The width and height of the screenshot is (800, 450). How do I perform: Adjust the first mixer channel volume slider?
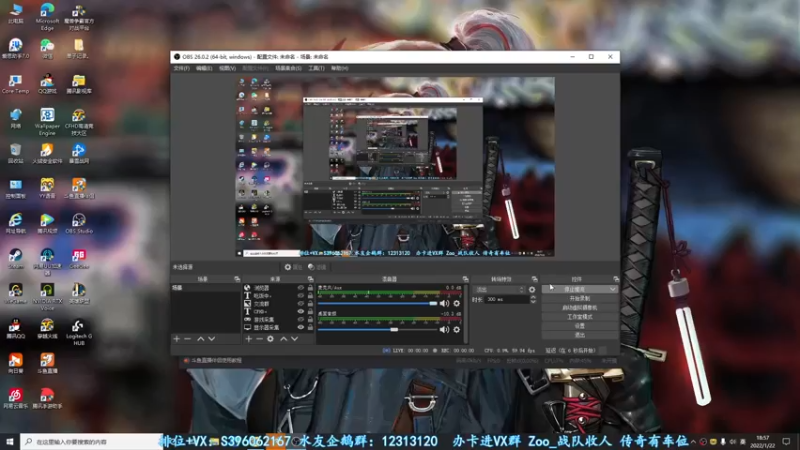coord(378,304)
